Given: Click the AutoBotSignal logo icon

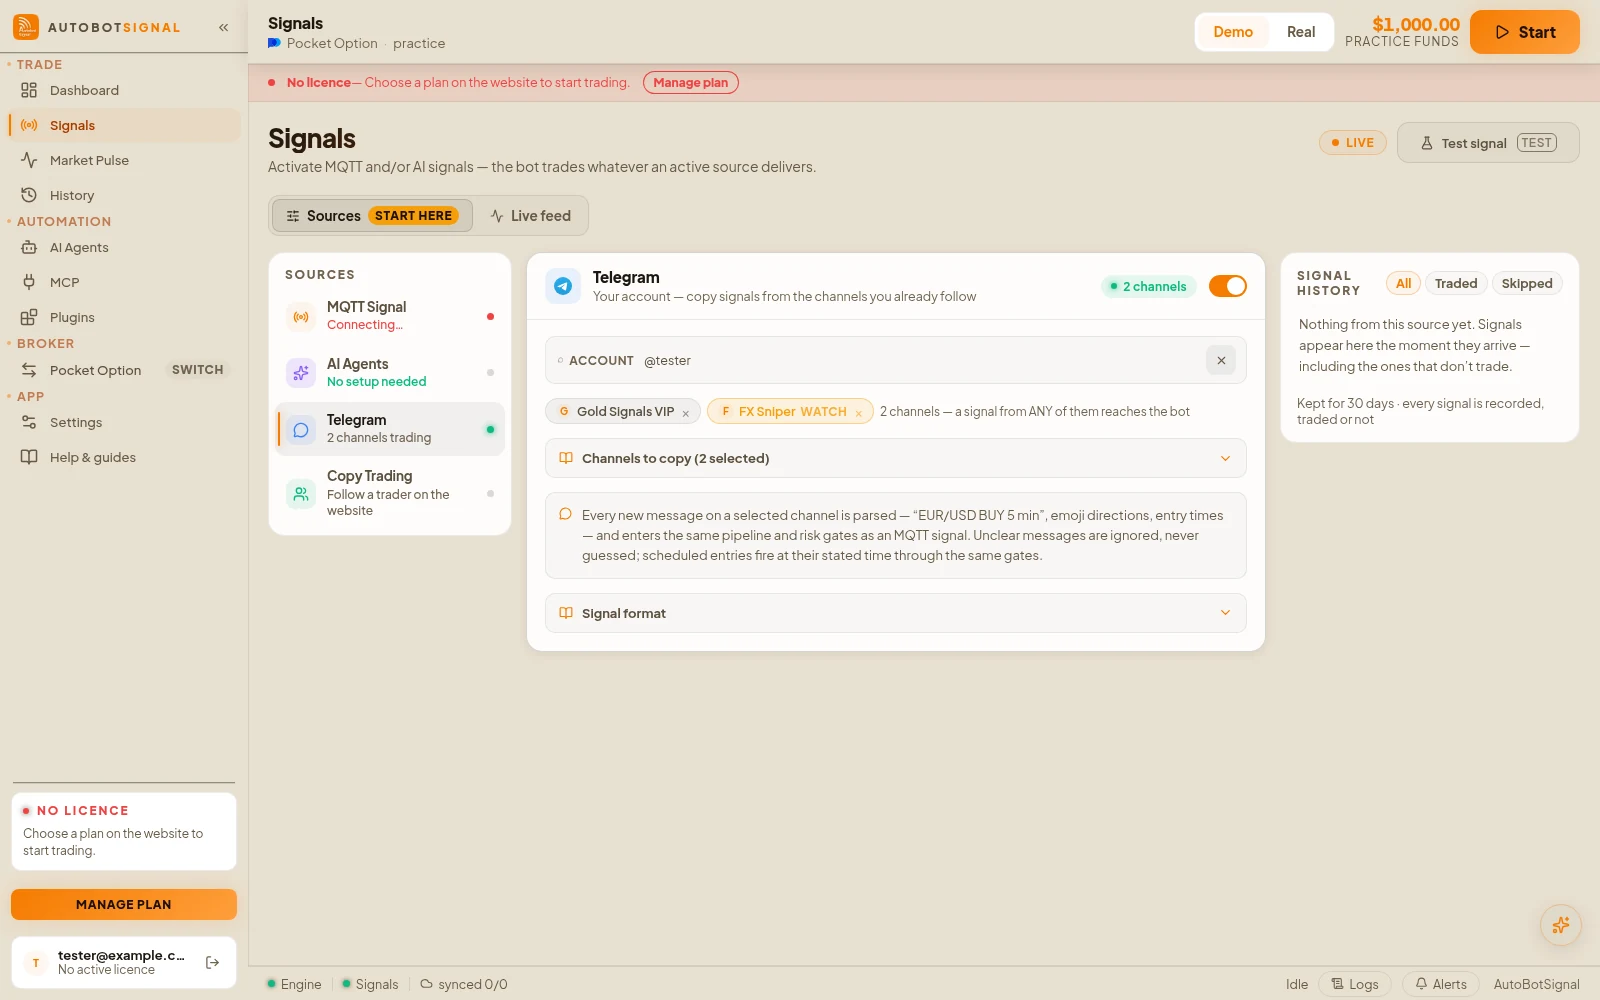Looking at the screenshot, I should 26,27.
